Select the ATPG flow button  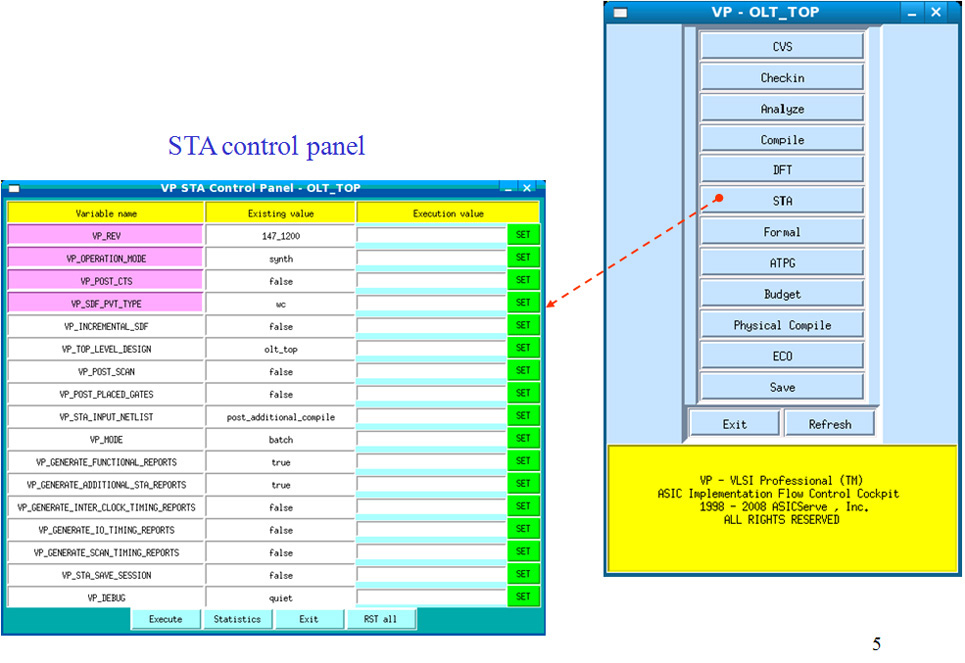(782, 263)
